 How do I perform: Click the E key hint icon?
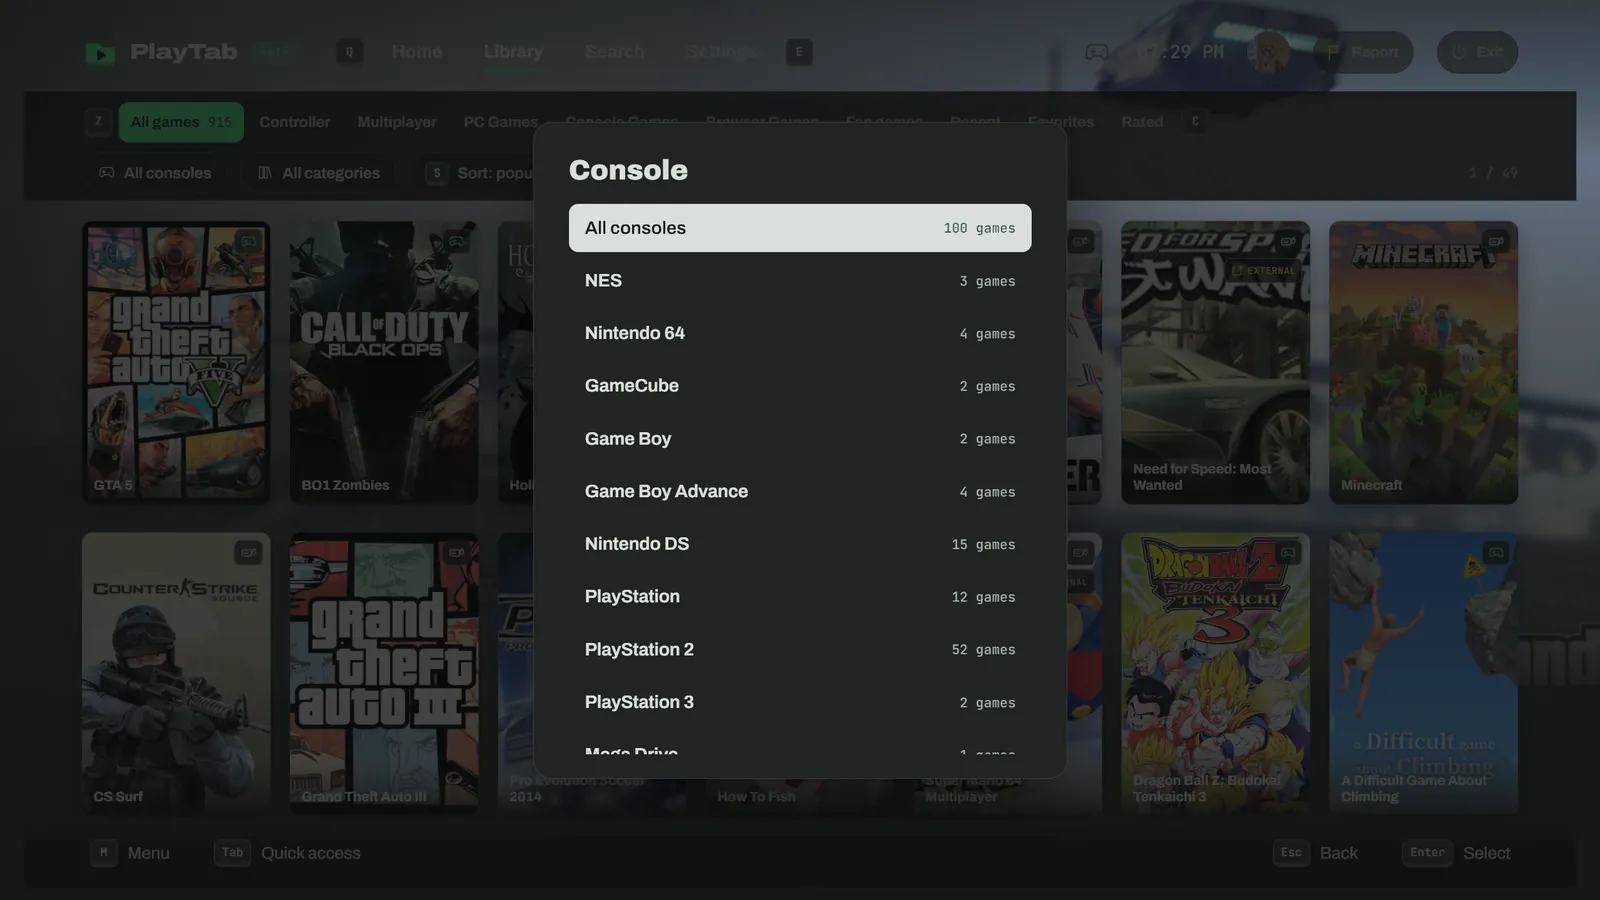click(x=799, y=52)
